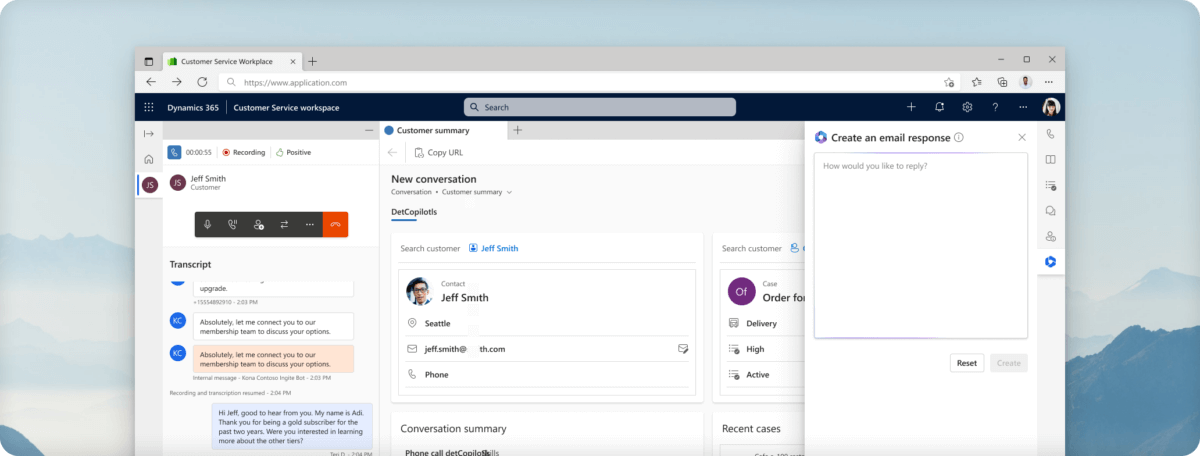Add this page to browser favorites
Image resolution: width=1200 pixels, height=456 pixels.
(x=949, y=82)
